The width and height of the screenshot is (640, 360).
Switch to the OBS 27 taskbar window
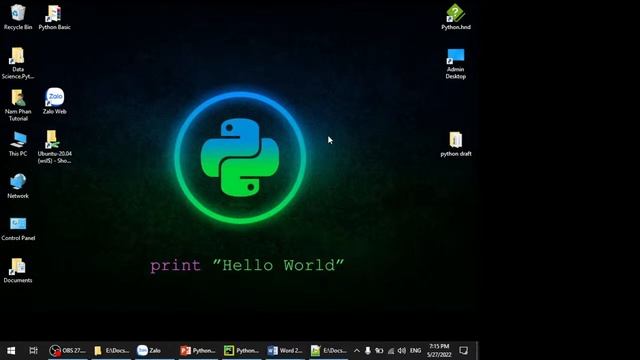68,351
